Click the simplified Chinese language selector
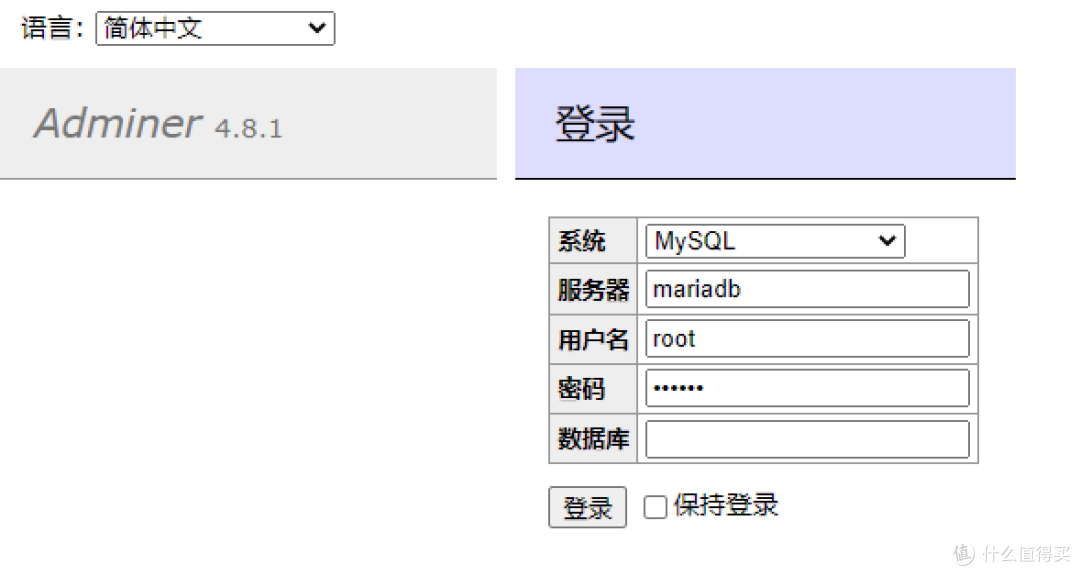The image size is (1080, 576). [x=214, y=28]
